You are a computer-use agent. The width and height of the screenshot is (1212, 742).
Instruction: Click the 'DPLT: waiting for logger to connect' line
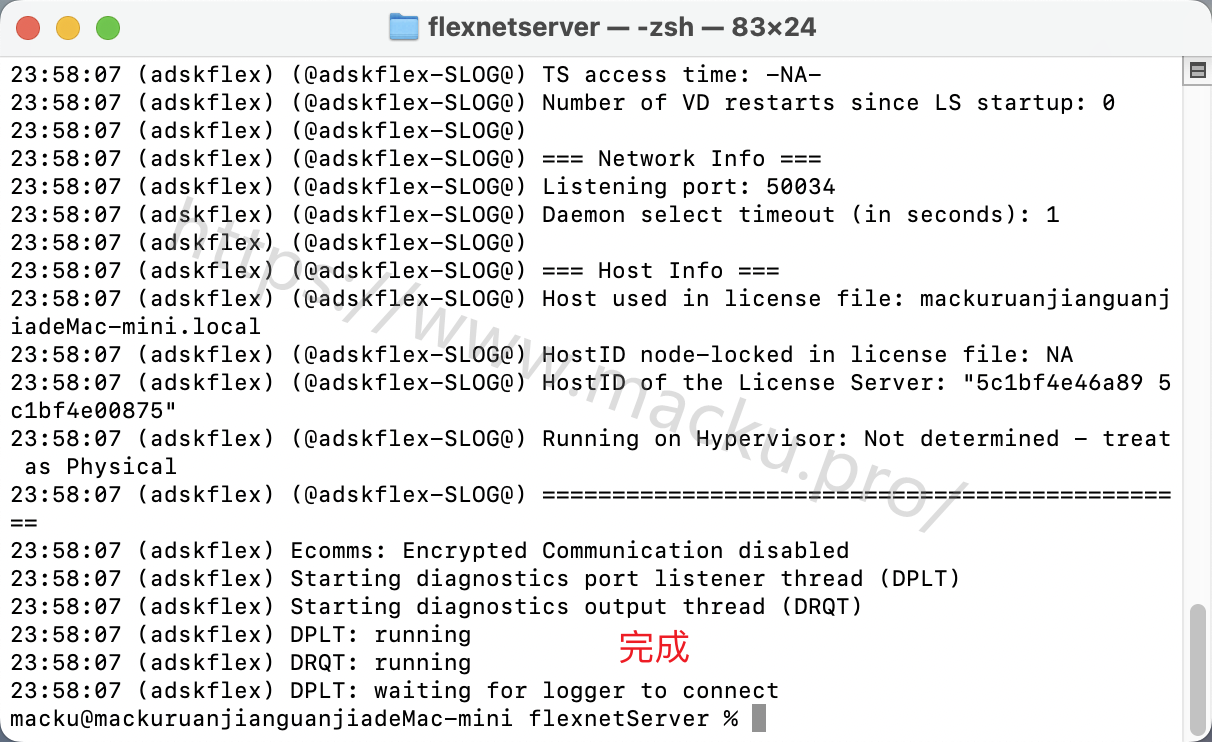coord(535,691)
